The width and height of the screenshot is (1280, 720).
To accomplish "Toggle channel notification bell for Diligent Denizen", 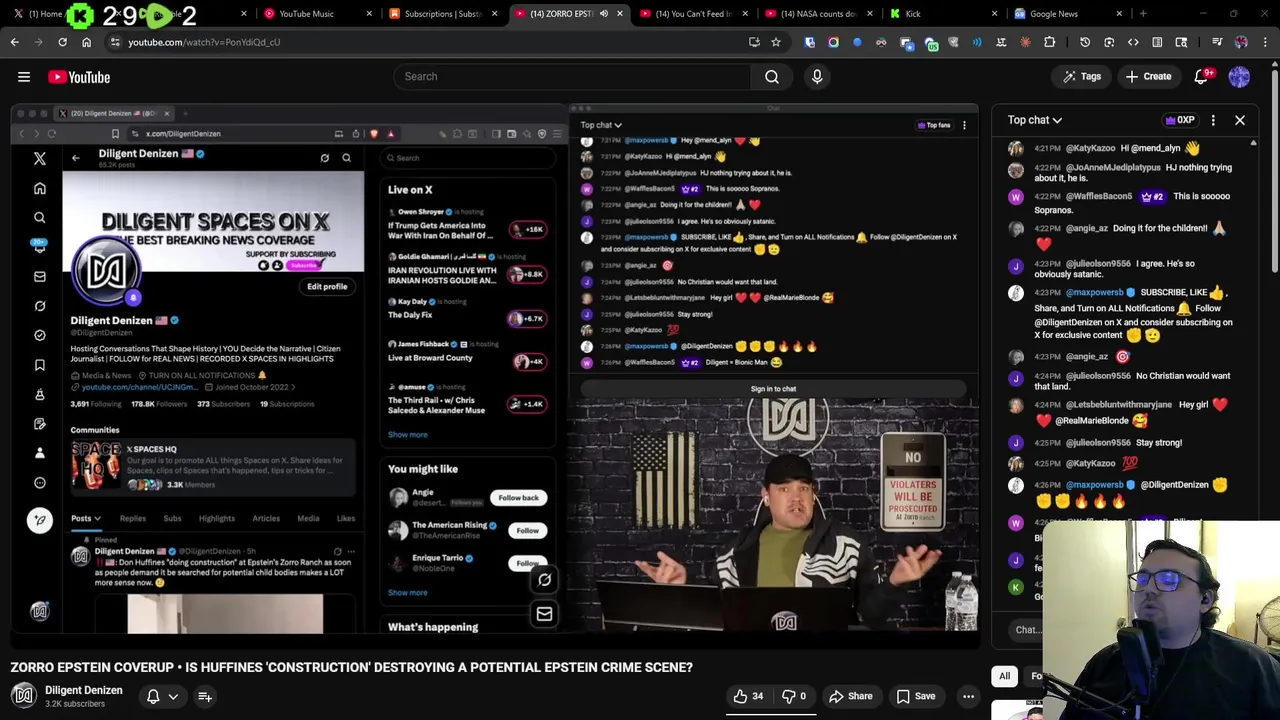I will point(153,696).
